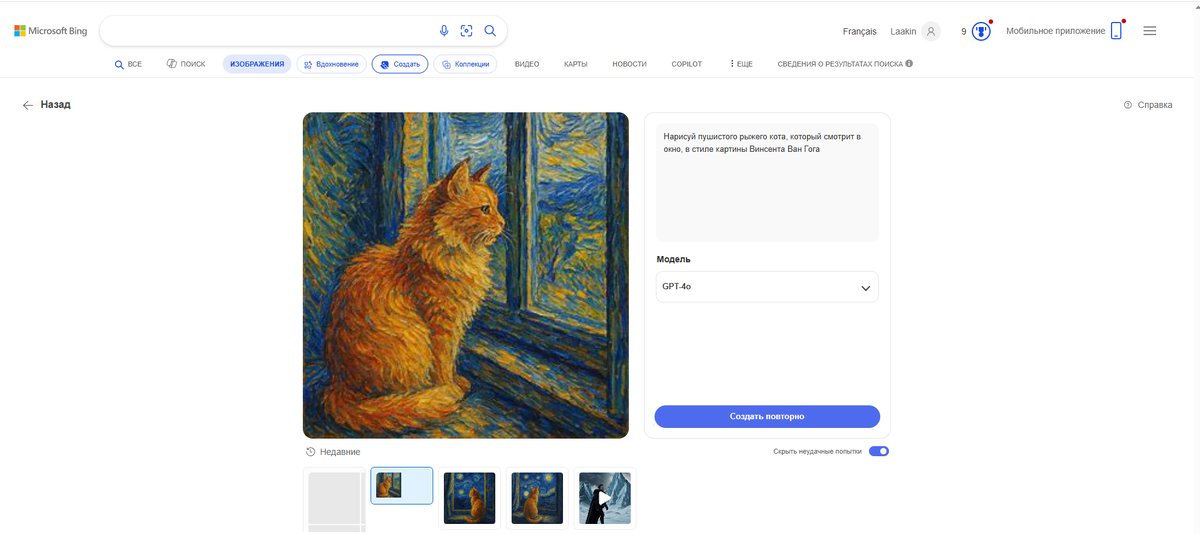
Task: Click the Microsoft Bing logo
Action: point(50,31)
